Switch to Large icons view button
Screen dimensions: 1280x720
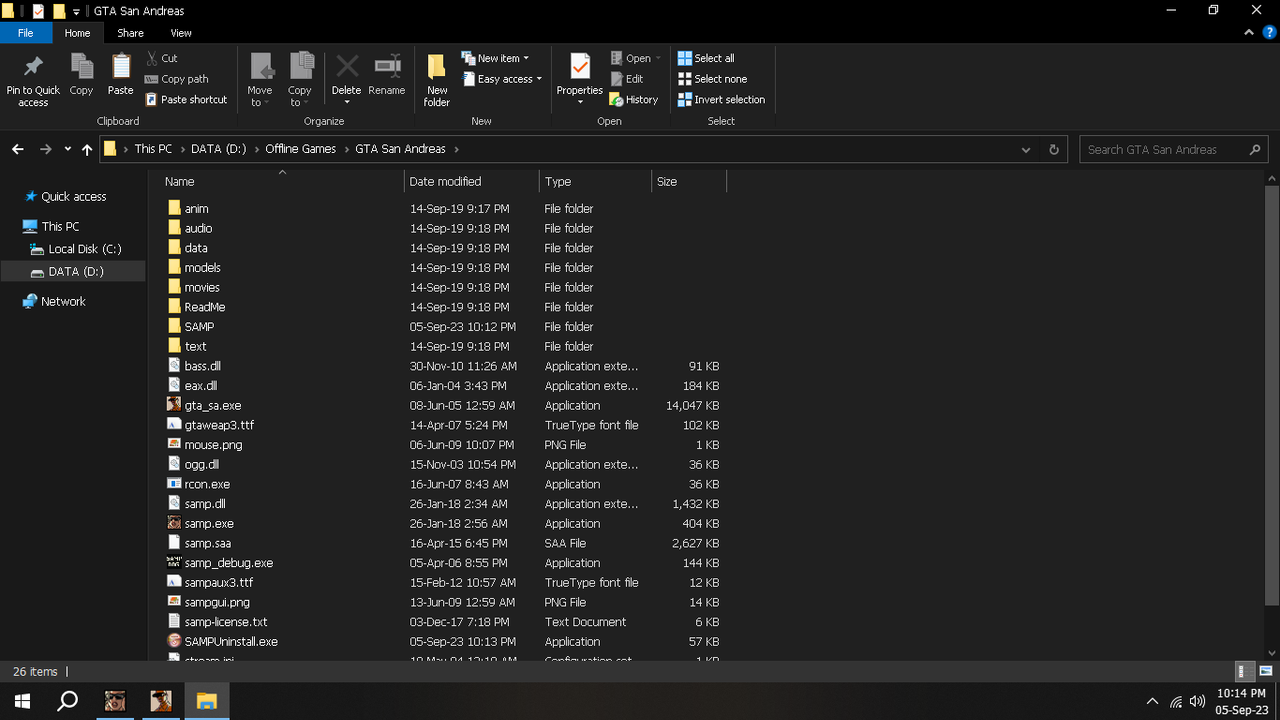[x=1265, y=672]
